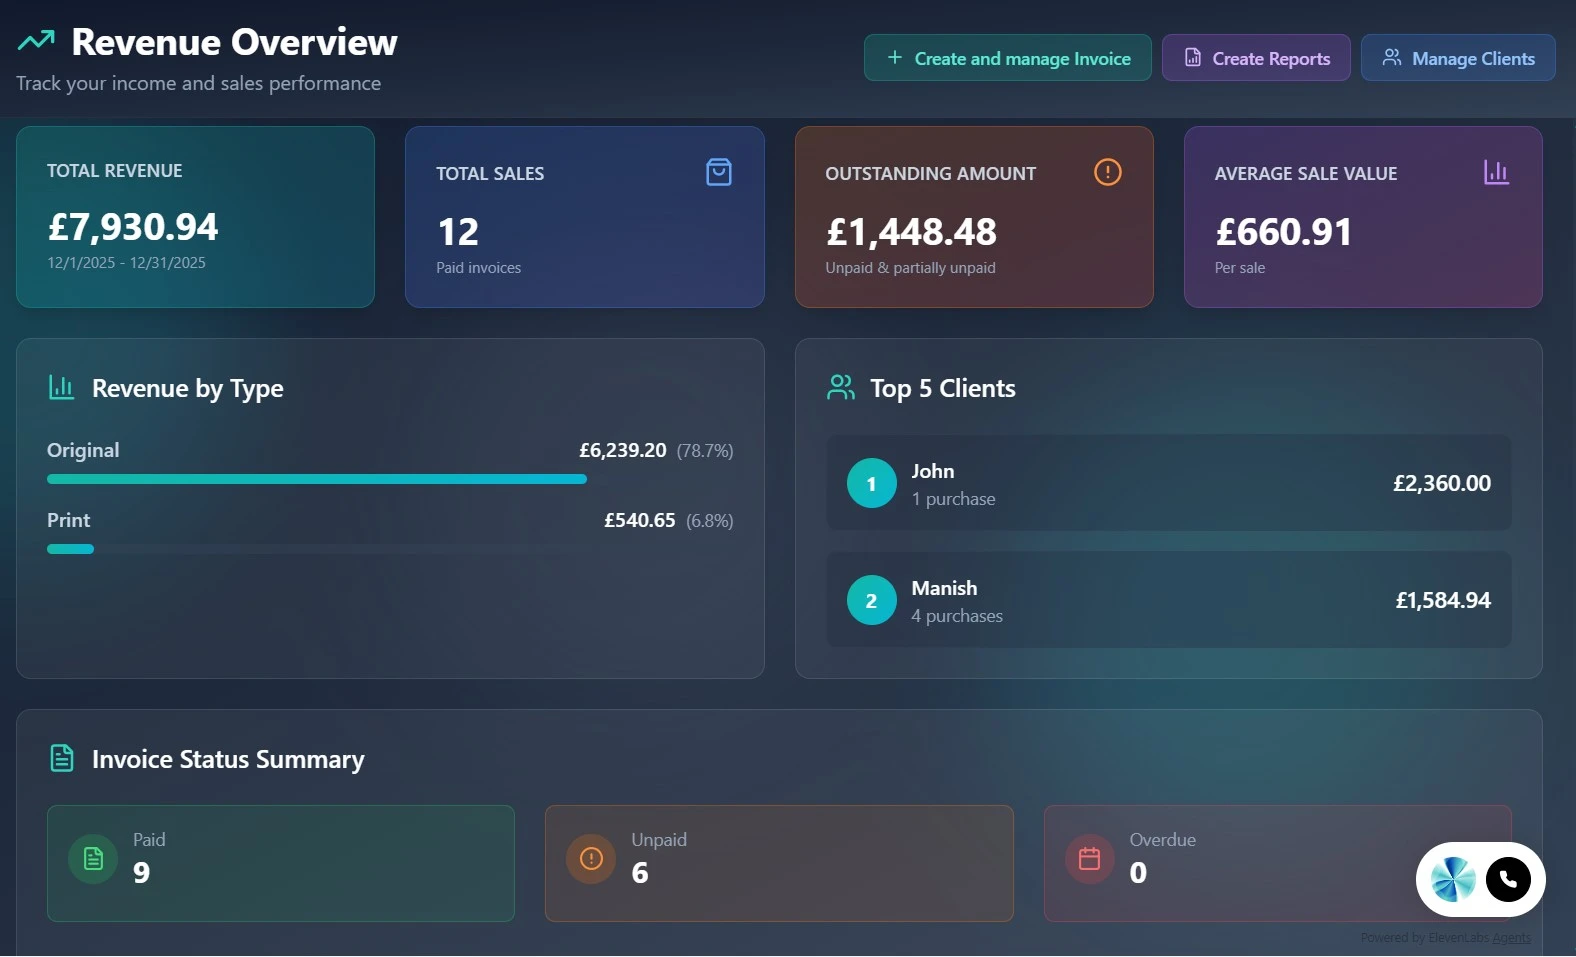Viewport: 1576px width, 957px height.
Task: Click the chart icon beside Revenue by Type
Action: coord(61,387)
